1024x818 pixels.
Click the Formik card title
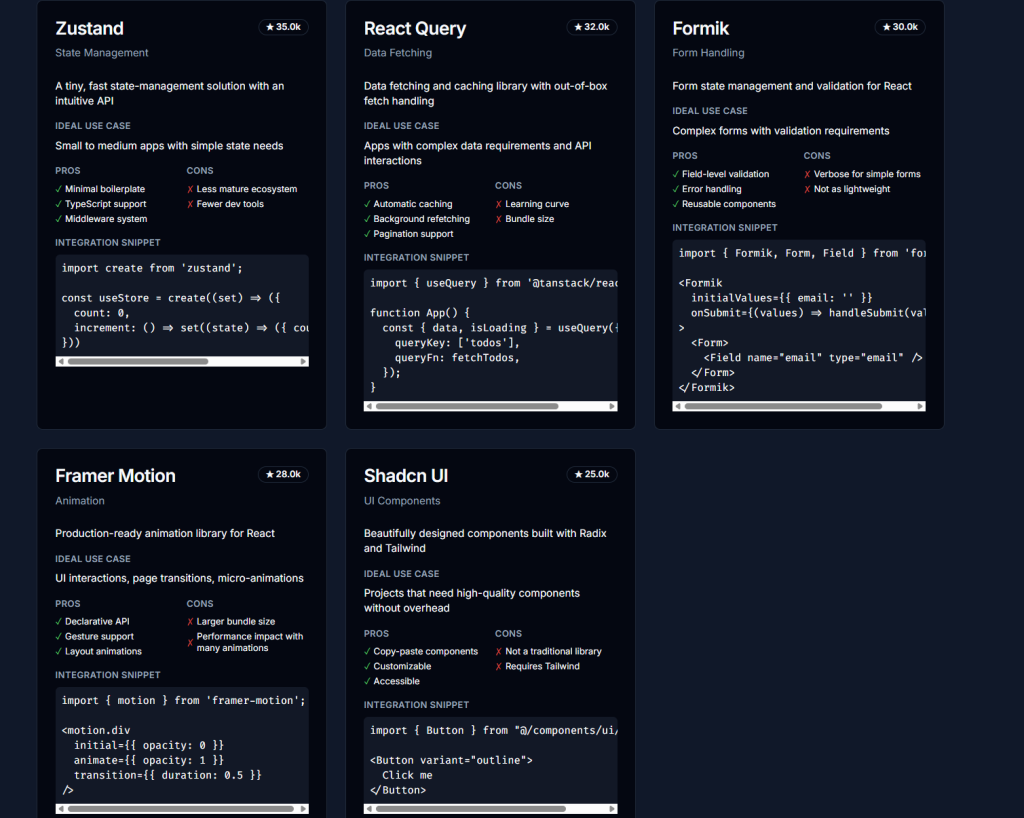pyautogui.click(x=700, y=28)
